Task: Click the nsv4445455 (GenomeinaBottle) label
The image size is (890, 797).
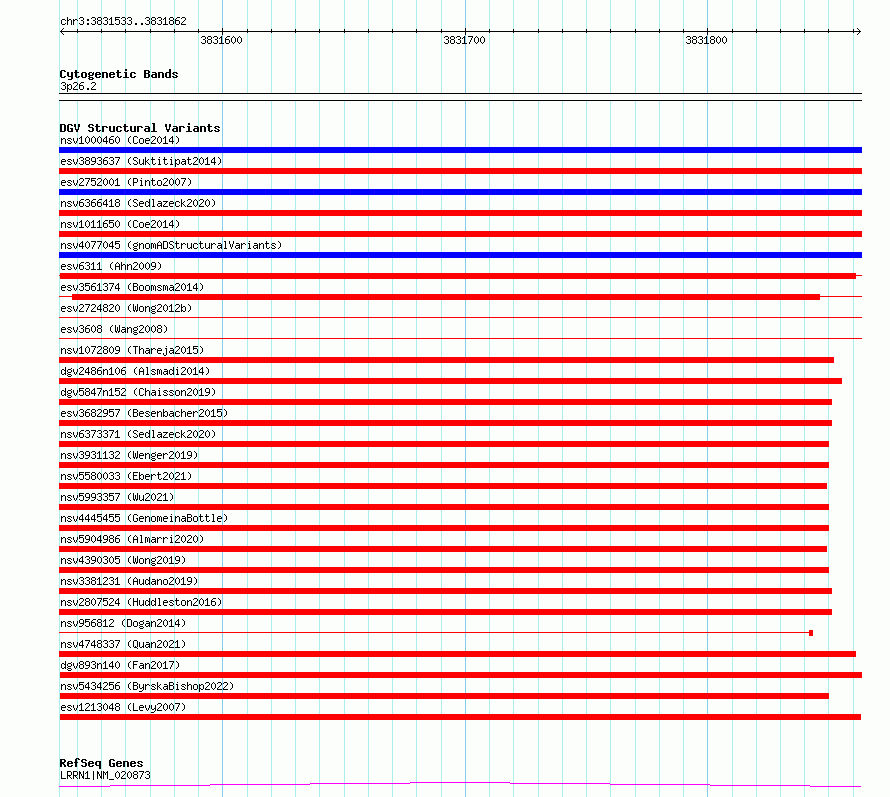Action: [144, 518]
